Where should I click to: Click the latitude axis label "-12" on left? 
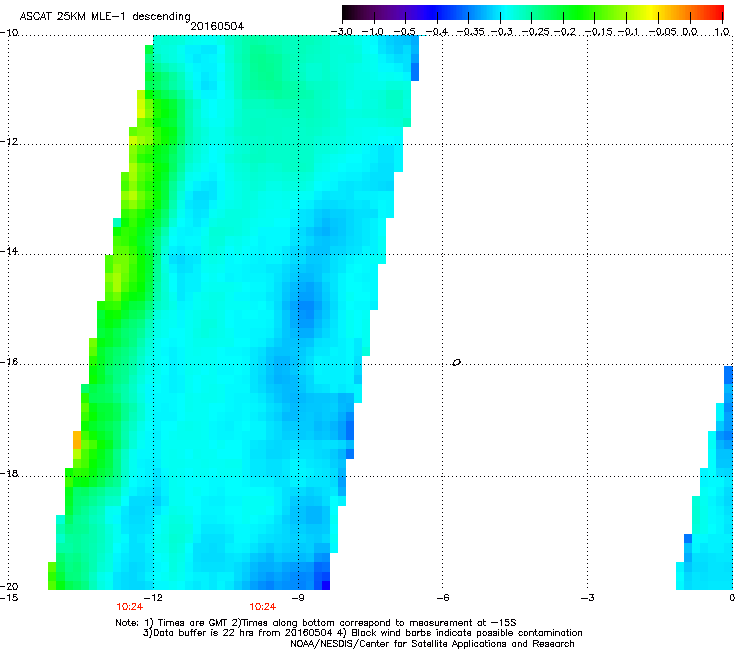pyautogui.click(x=9, y=142)
